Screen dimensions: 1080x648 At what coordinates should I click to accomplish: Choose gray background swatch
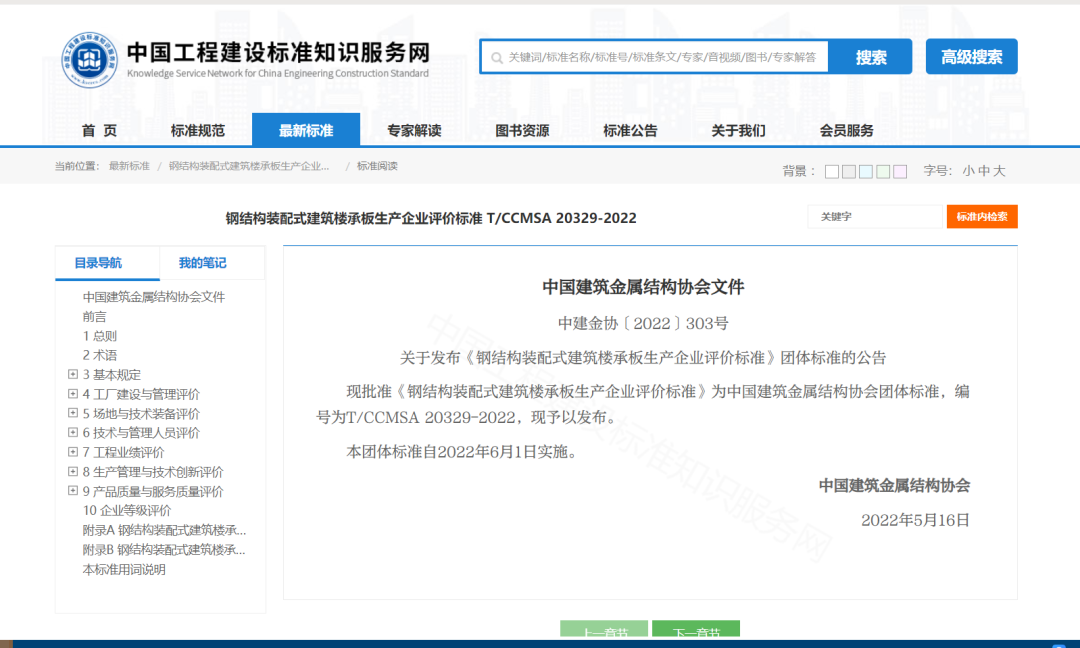pyautogui.click(x=849, y=171)
